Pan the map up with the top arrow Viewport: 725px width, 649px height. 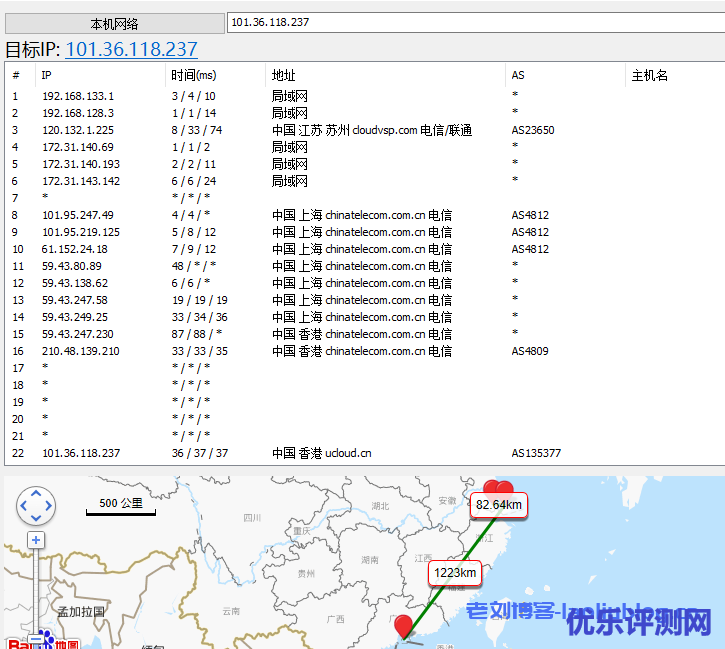click(36, 494)
